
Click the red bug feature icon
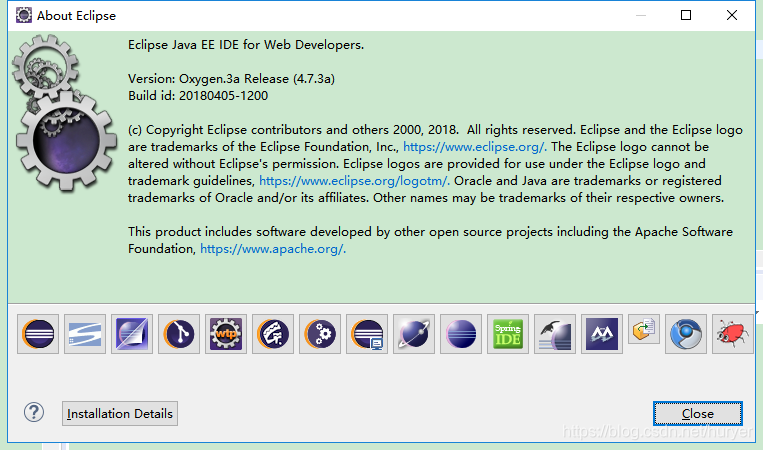point(733,334)
